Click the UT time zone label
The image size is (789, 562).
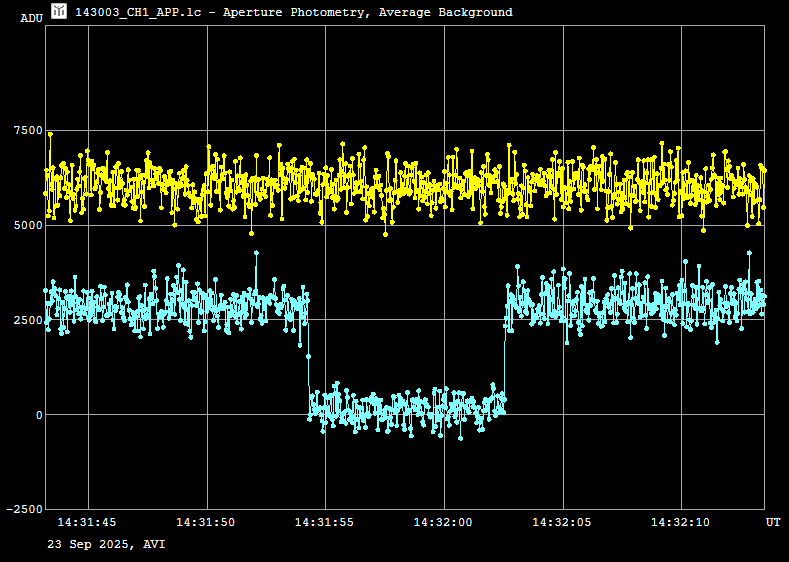click(773, 522)
